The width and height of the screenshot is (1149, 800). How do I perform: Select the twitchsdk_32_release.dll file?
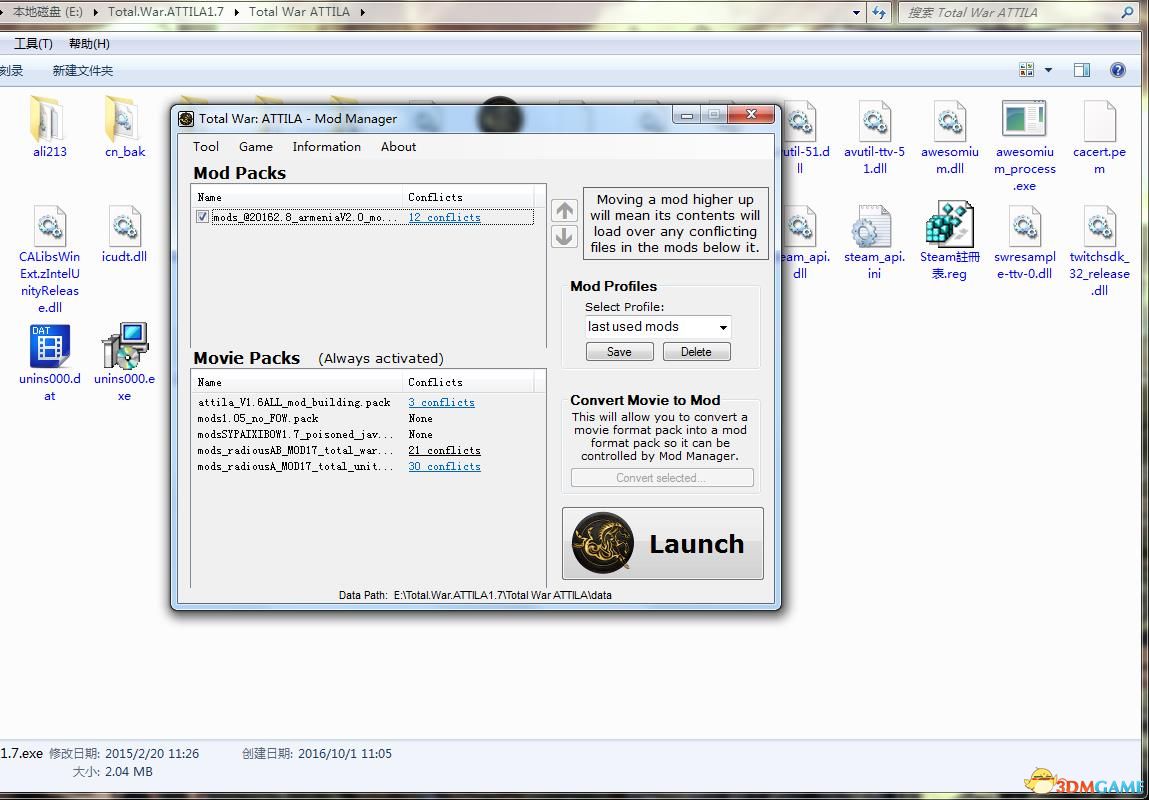pos(1099,251)
